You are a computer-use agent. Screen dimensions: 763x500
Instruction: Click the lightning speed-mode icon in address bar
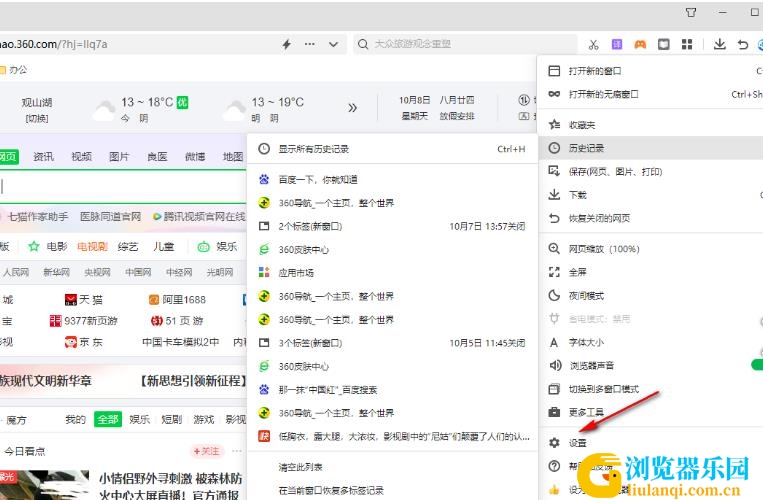click(287, 44)
